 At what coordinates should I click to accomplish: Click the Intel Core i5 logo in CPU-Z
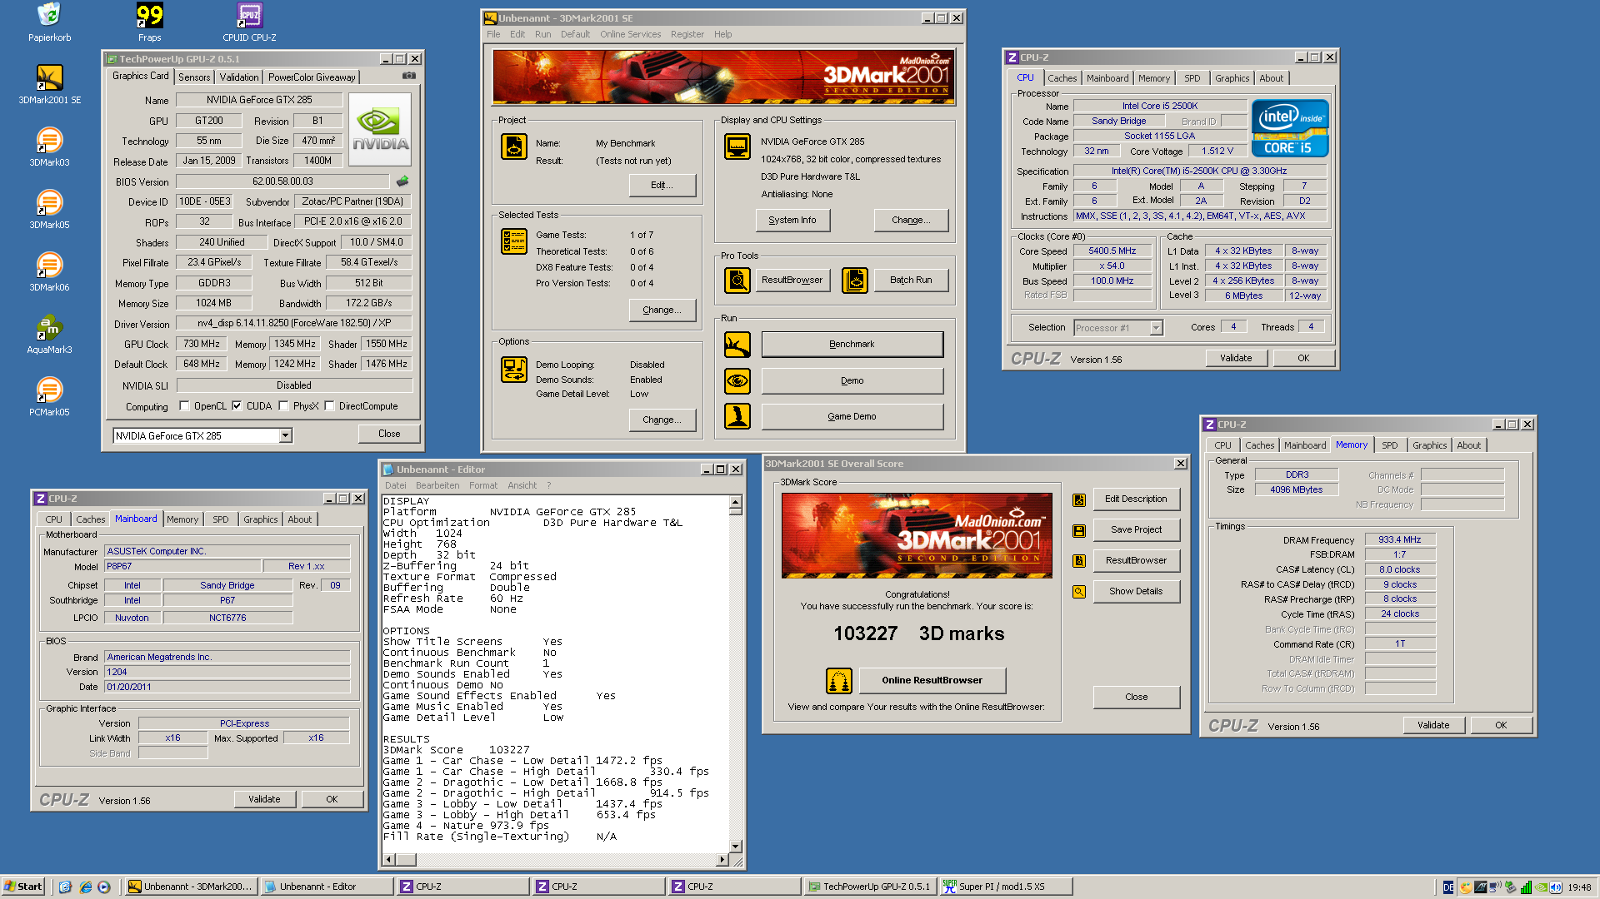pos(1290,128)
